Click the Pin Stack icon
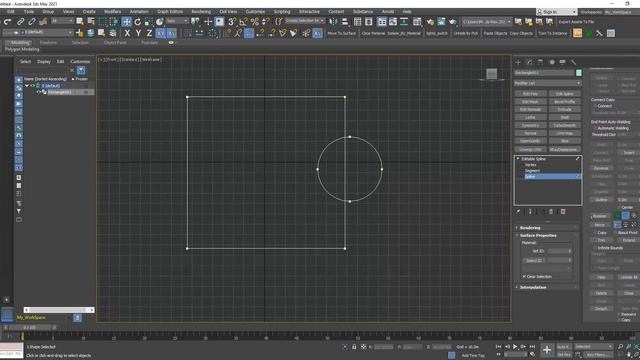The image size is (640, 360). [518, 212]
